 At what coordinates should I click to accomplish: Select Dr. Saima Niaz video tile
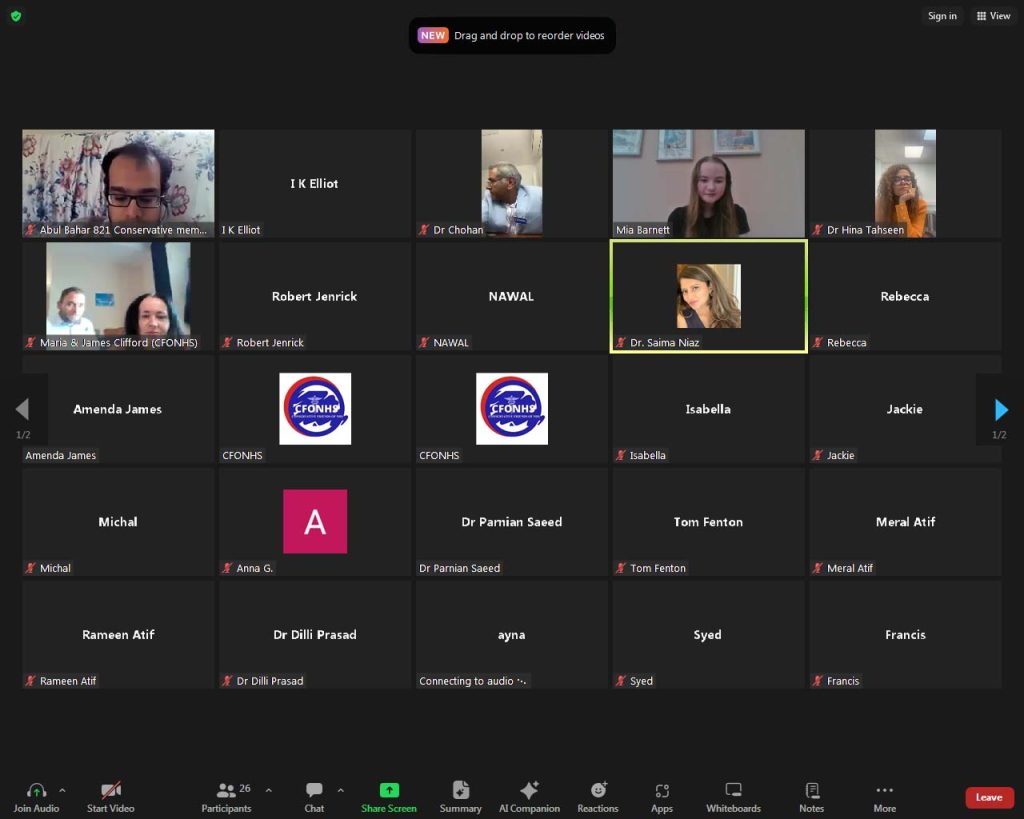(x=708, y=297)
